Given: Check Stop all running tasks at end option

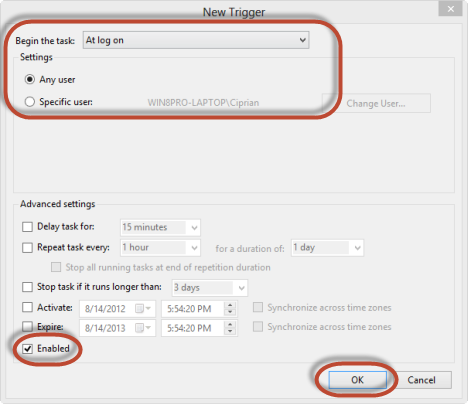Looking at the screenshot, I should click(x=56, y=267).
